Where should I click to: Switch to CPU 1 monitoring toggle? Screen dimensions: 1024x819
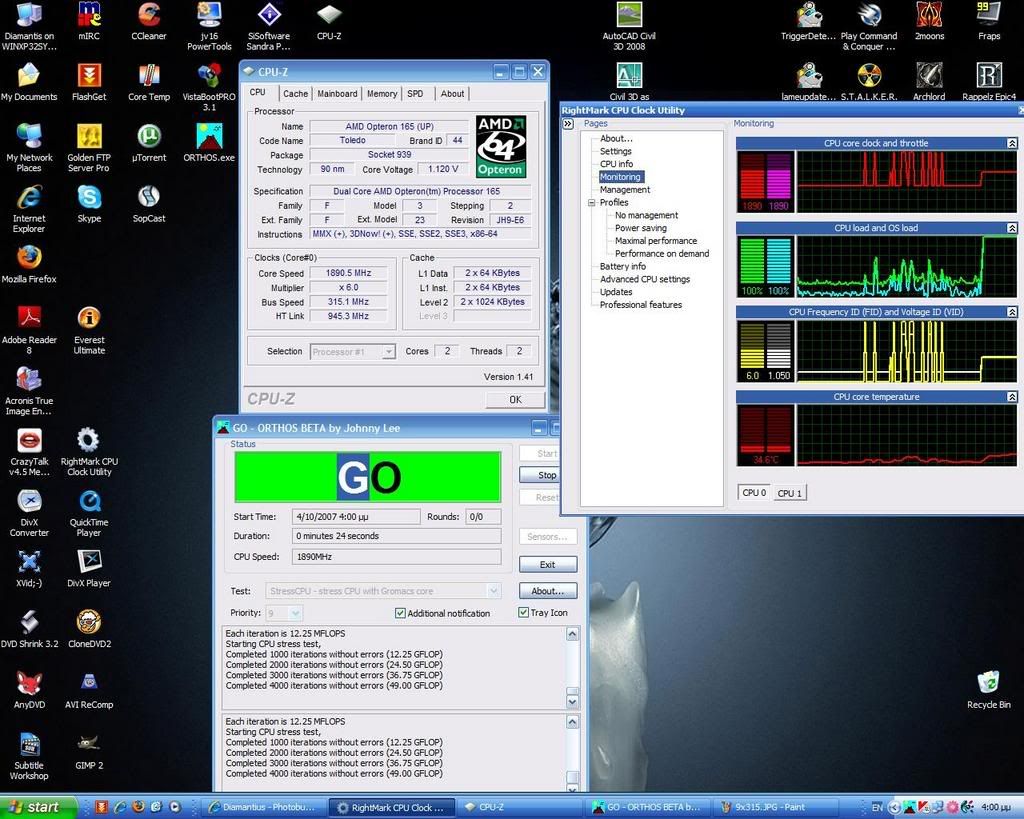tap(790, 493)
